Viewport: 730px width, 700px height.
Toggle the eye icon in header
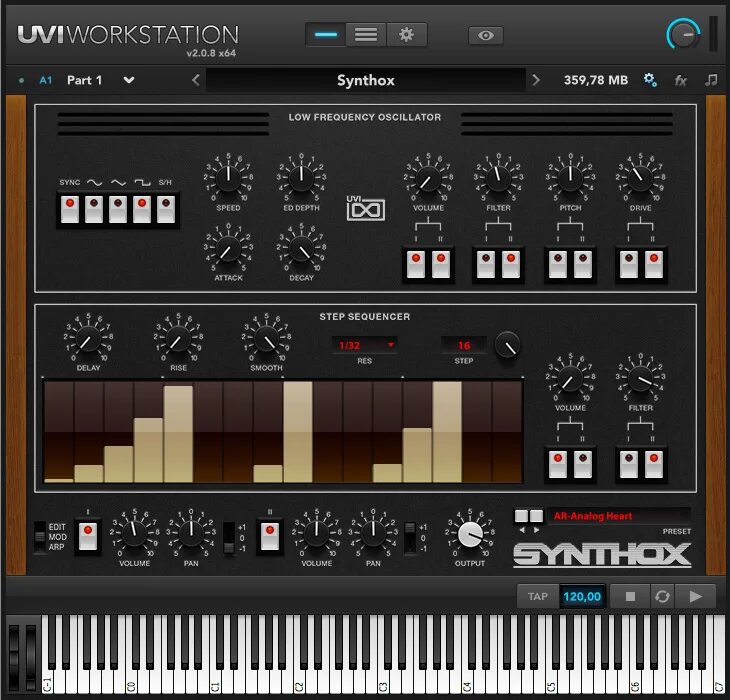click(486, 35)
